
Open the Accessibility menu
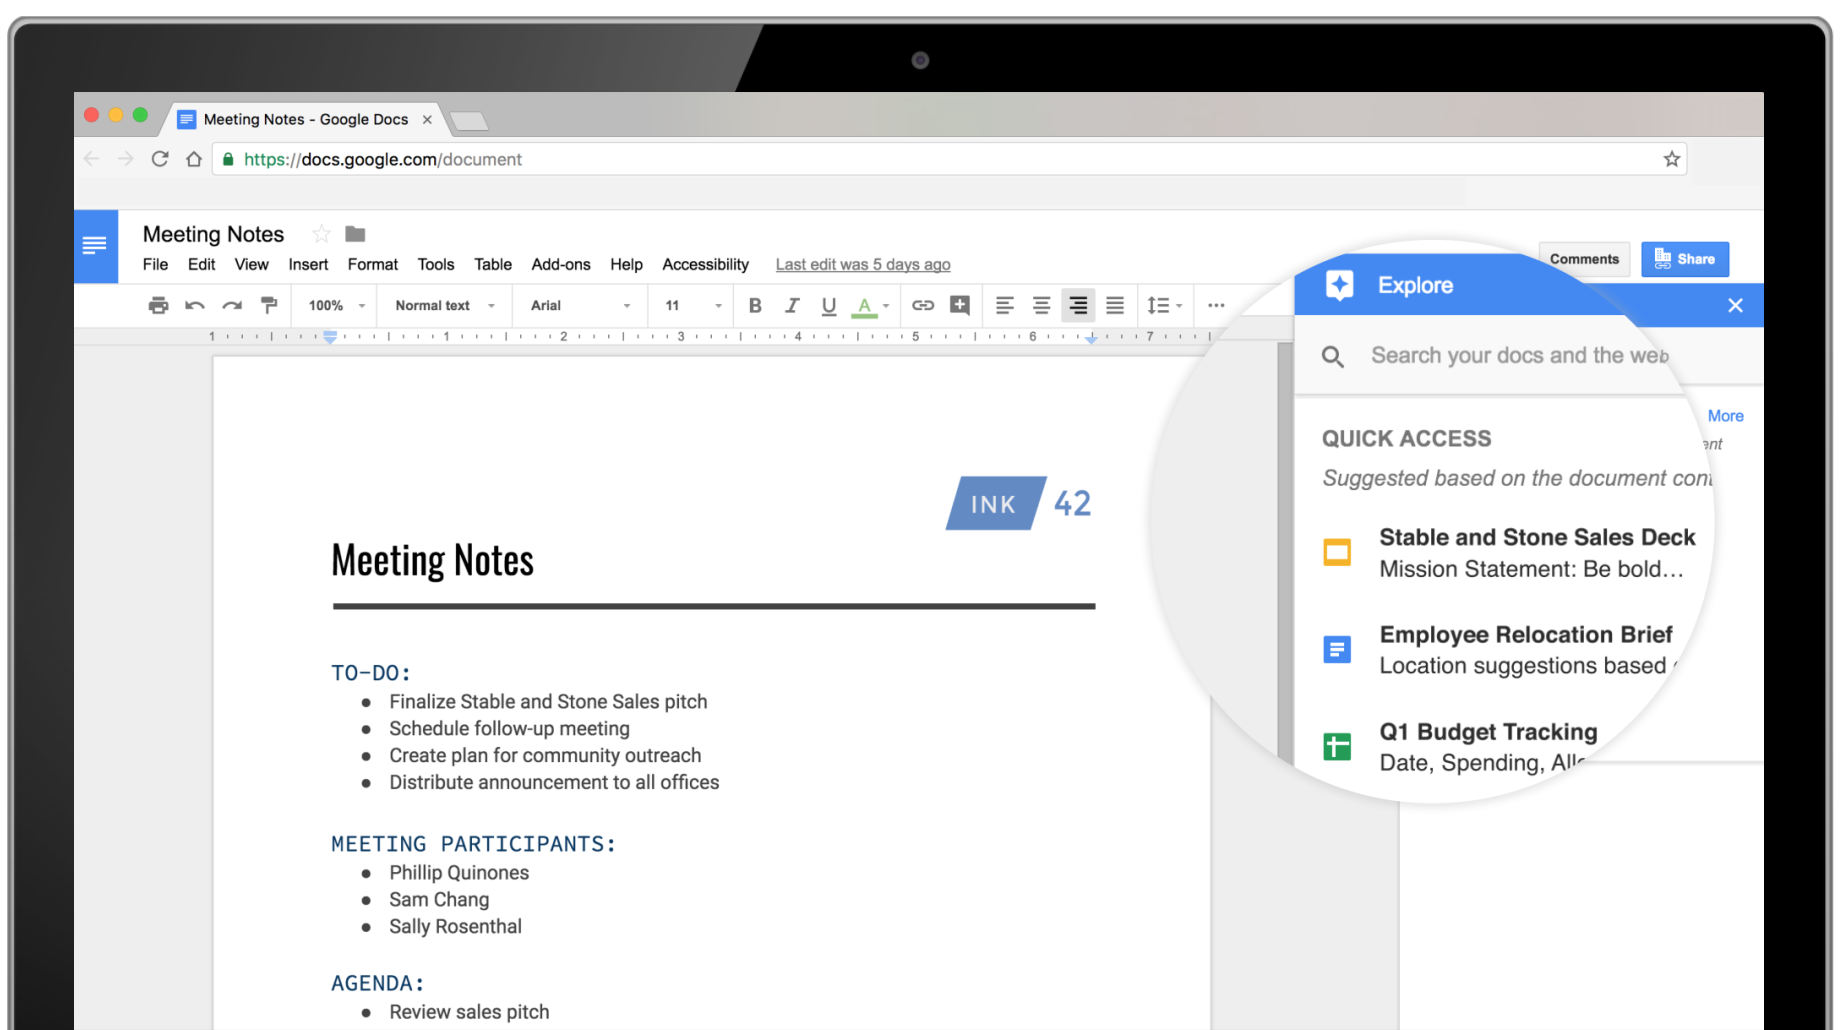click(705, 264)
